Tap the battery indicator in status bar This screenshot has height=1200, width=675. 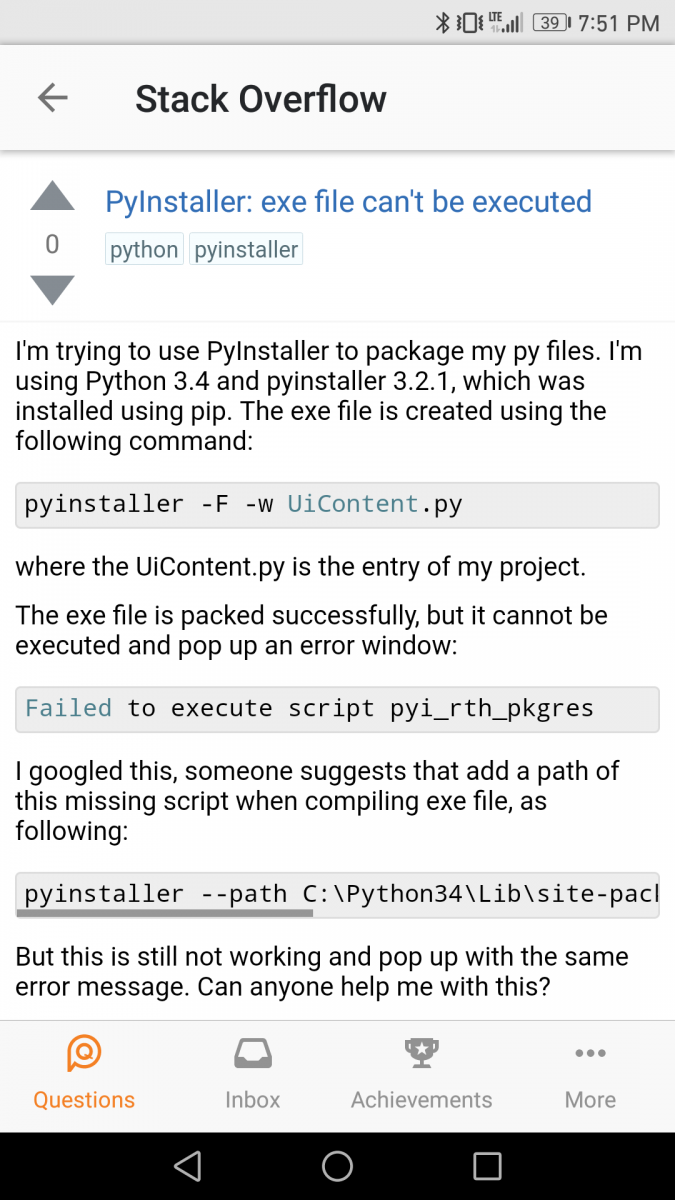coord(551,23)
